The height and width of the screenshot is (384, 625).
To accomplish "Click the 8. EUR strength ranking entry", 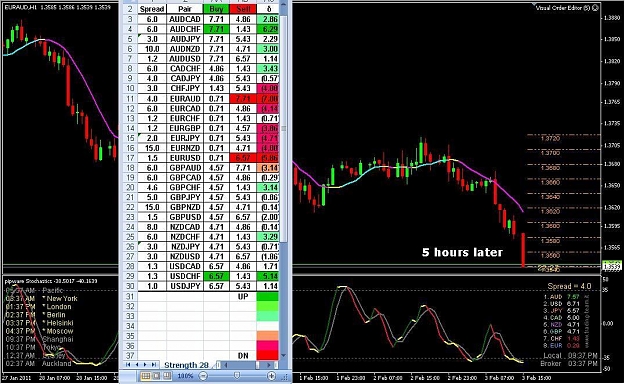I will pyautogui.click(x=561, y=345).
